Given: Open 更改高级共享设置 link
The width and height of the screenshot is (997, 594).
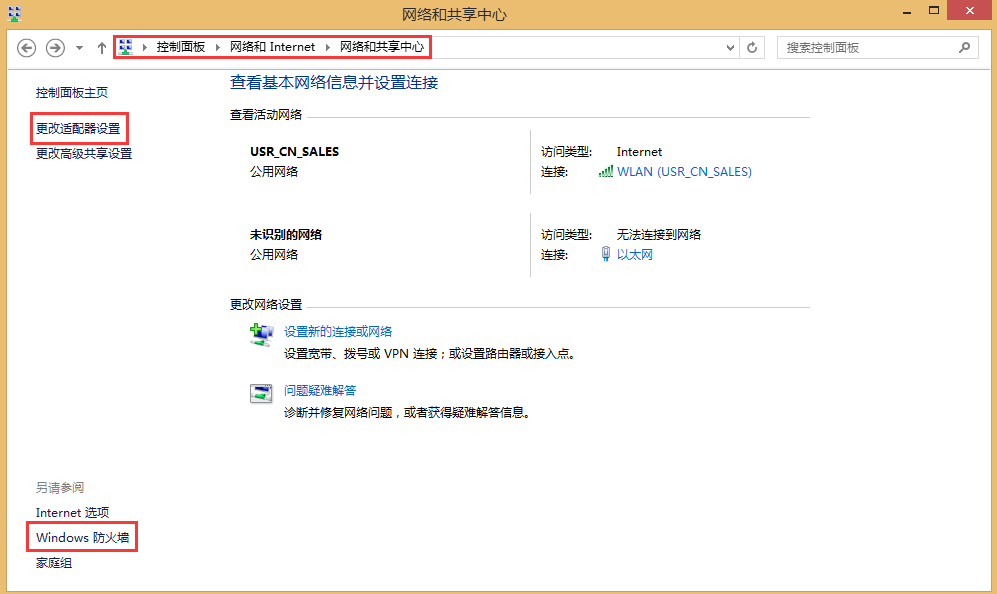Looking at the screenshot, I should pyautogui.click(x=84, y=154).
